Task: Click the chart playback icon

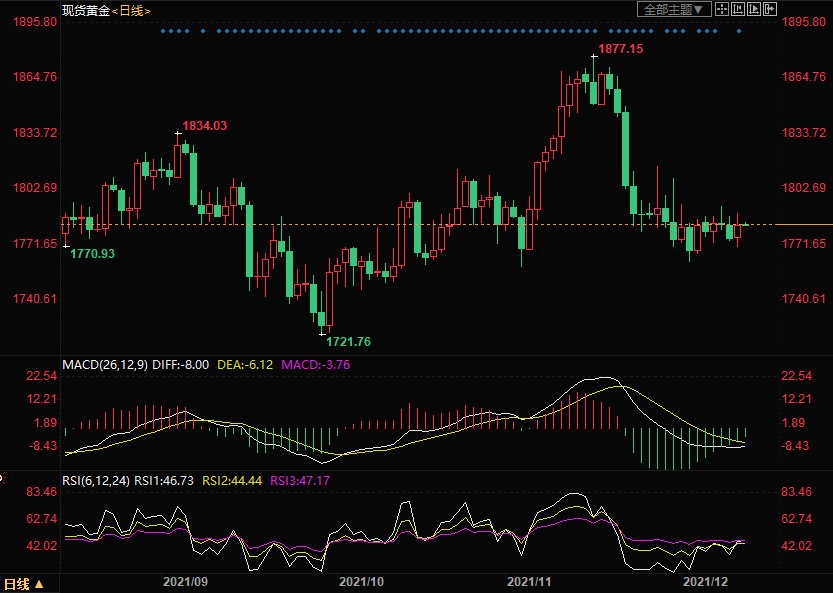Action: (754, 9)
